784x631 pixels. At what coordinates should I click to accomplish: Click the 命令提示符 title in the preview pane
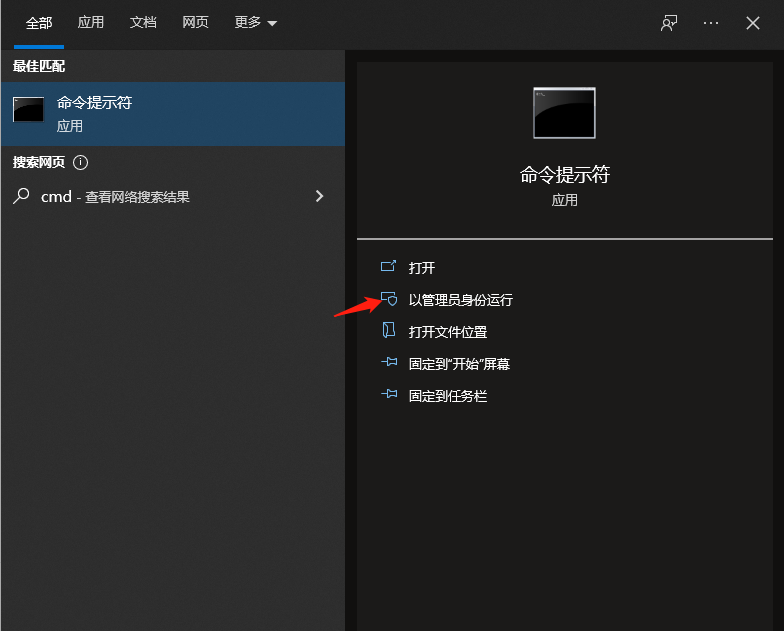[564, 175]
